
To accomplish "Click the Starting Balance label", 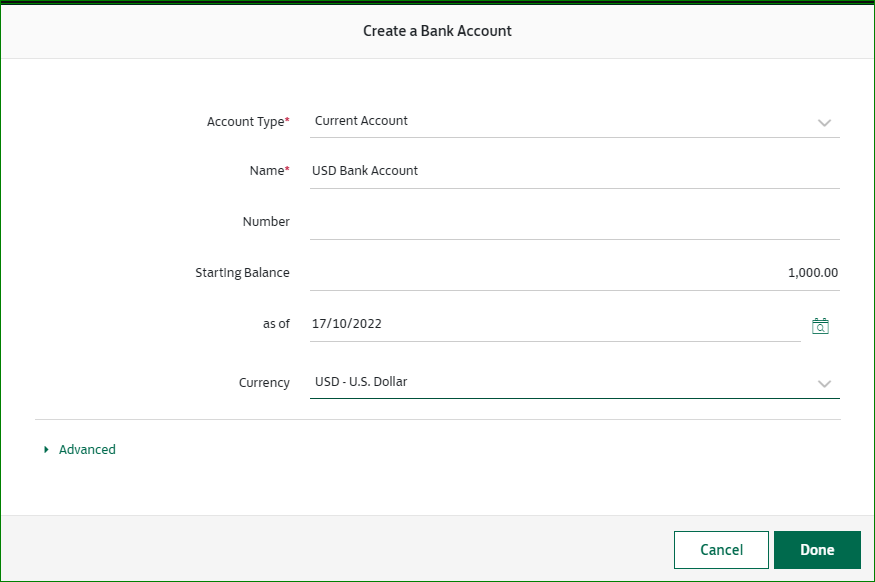I will [242, 273].
